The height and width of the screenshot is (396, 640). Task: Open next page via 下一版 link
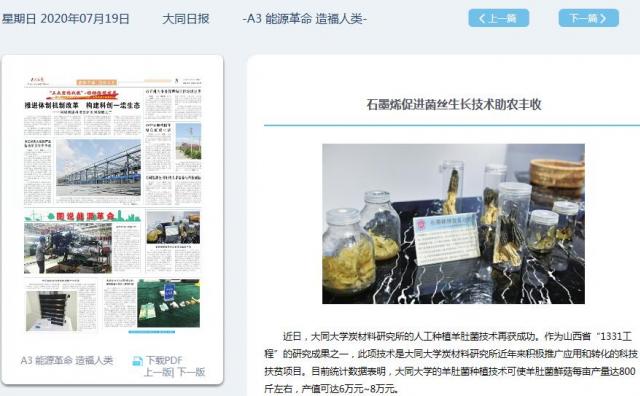[x=191, y=372]
